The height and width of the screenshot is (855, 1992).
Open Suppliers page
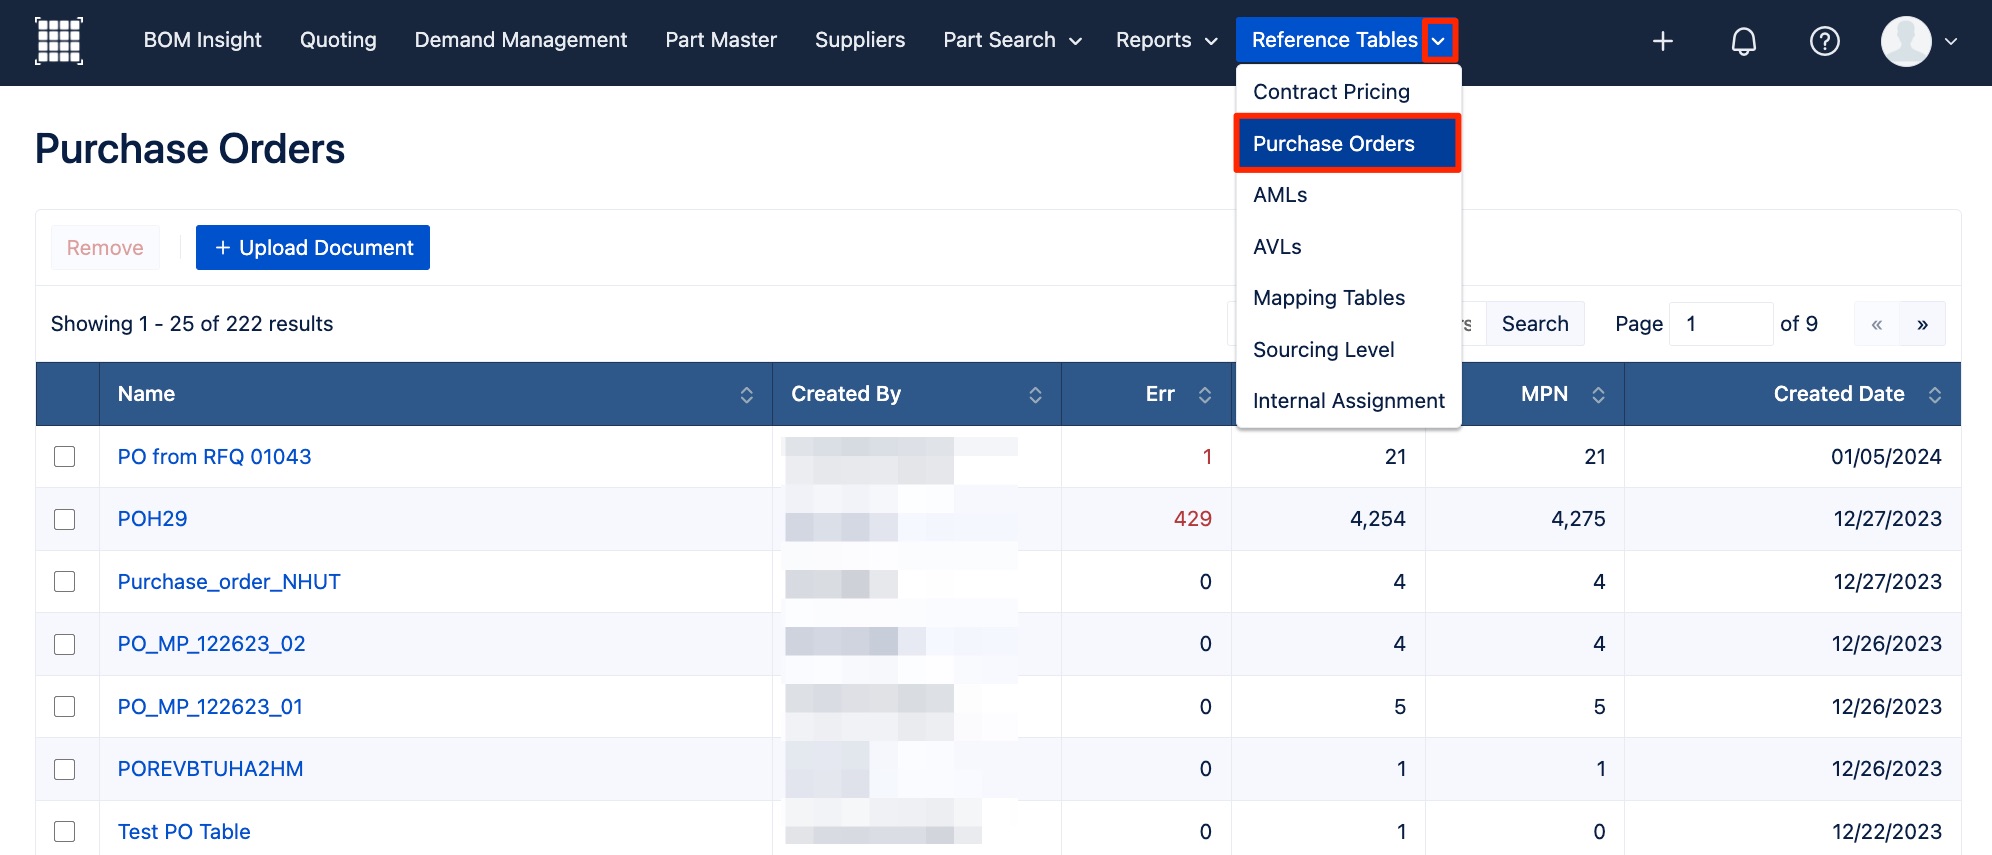(860, 40)
